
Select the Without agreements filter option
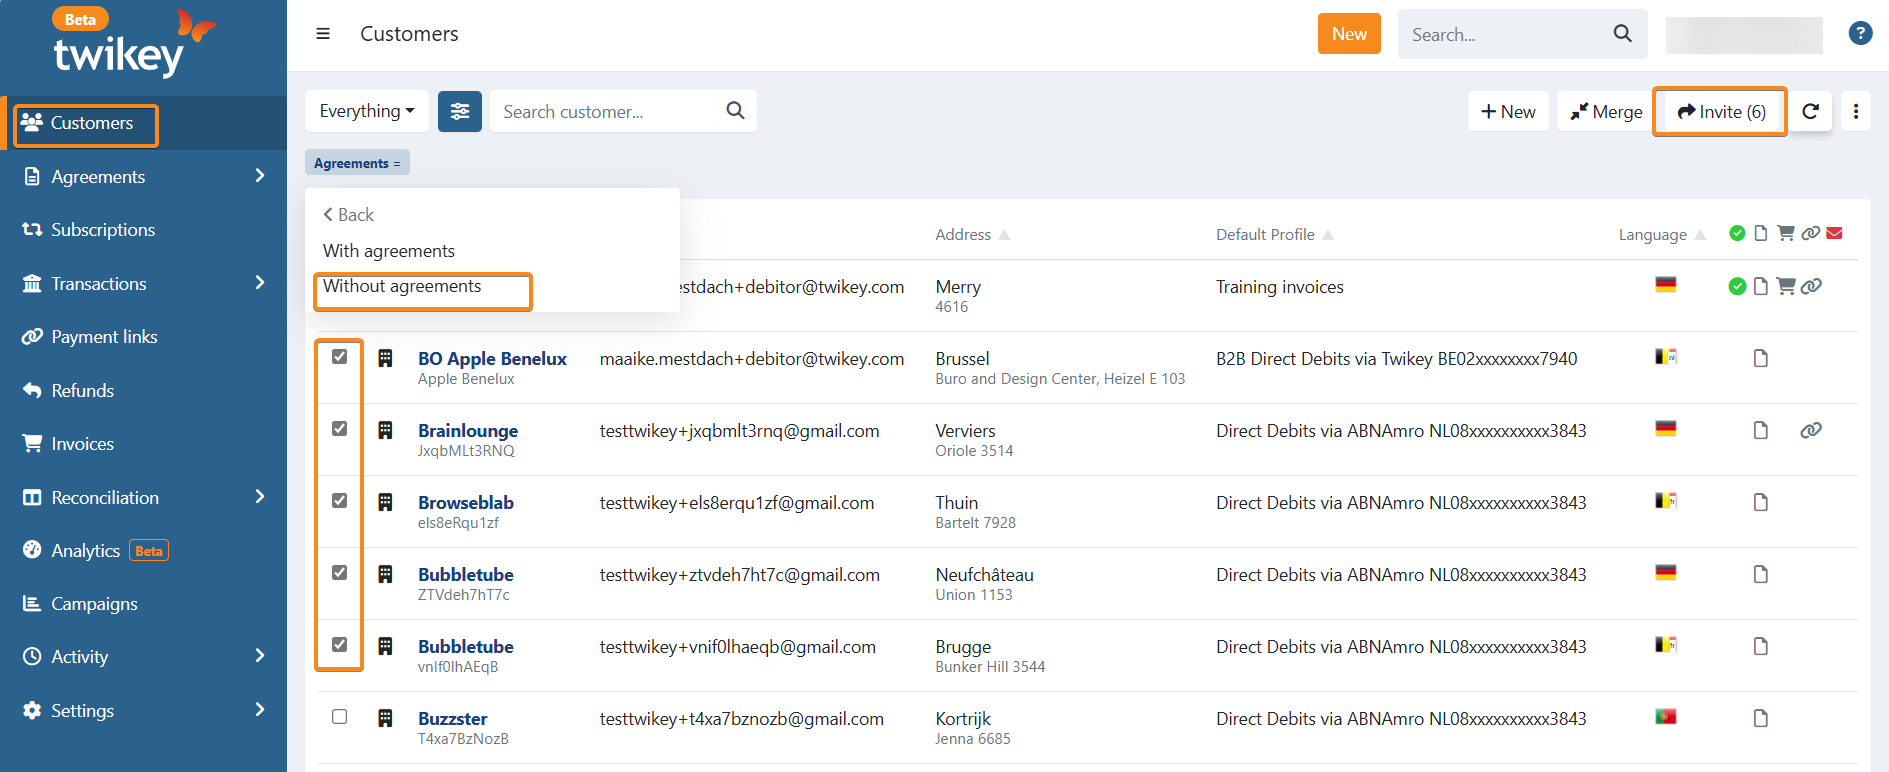402,287
